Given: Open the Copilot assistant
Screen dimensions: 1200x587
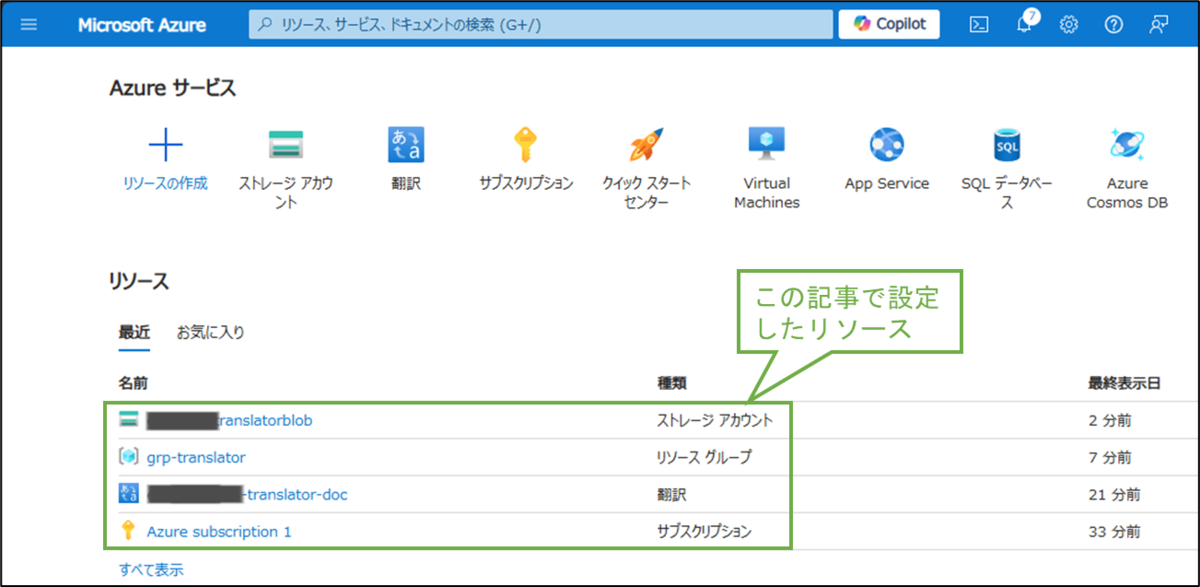Looking at the screenshot, I should [889, 24].
